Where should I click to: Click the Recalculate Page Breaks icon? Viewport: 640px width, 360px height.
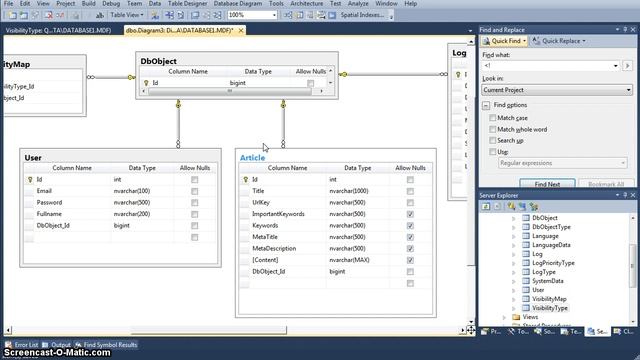point(181,16)
